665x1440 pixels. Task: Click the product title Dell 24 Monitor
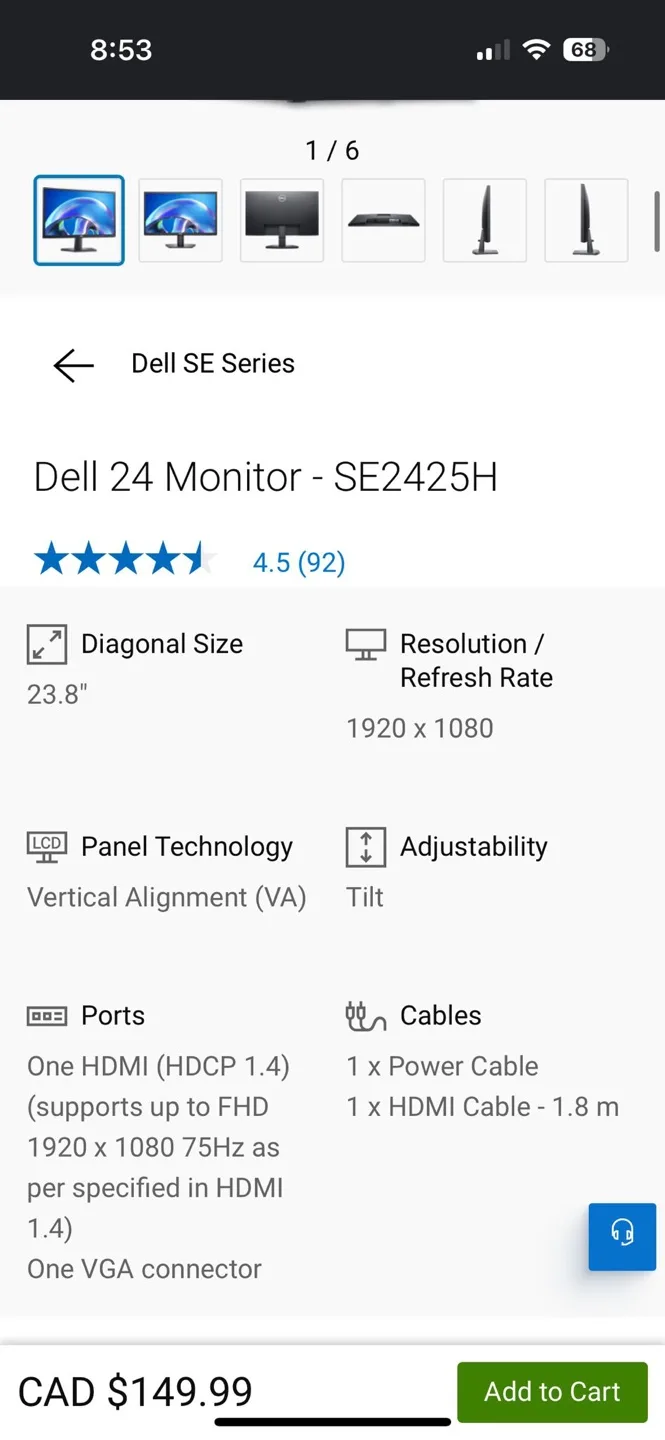point(265,477)
